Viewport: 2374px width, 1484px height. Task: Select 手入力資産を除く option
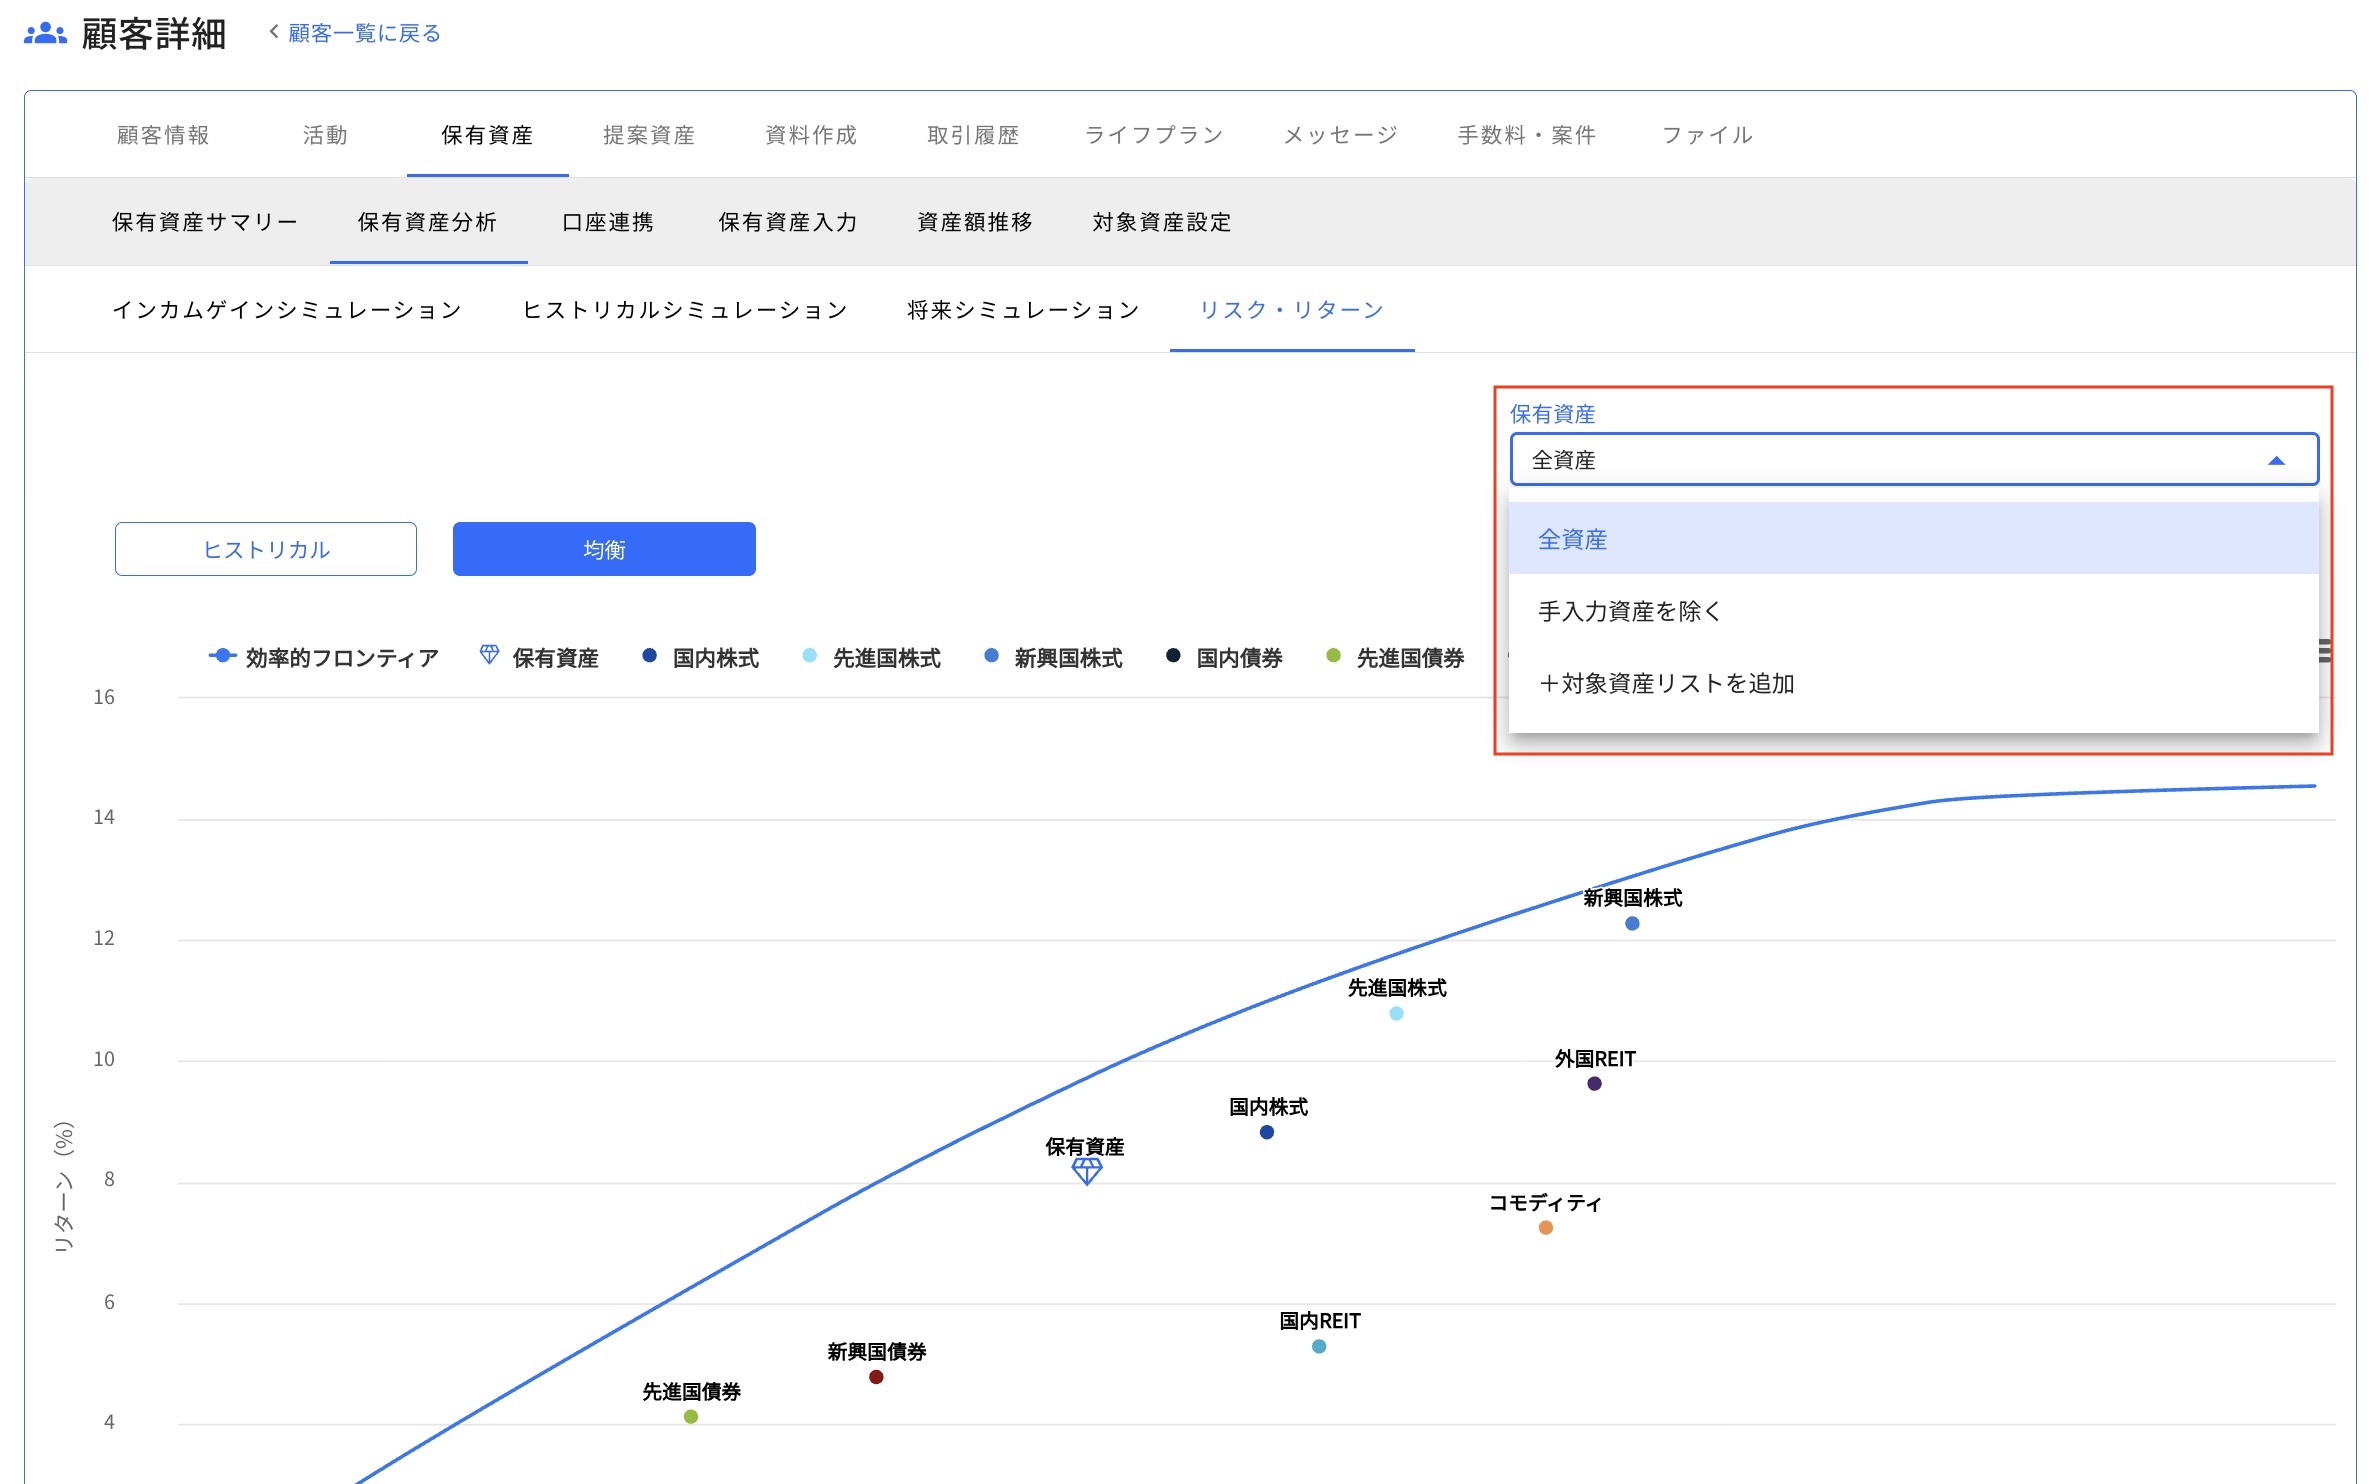[1629, 611]
